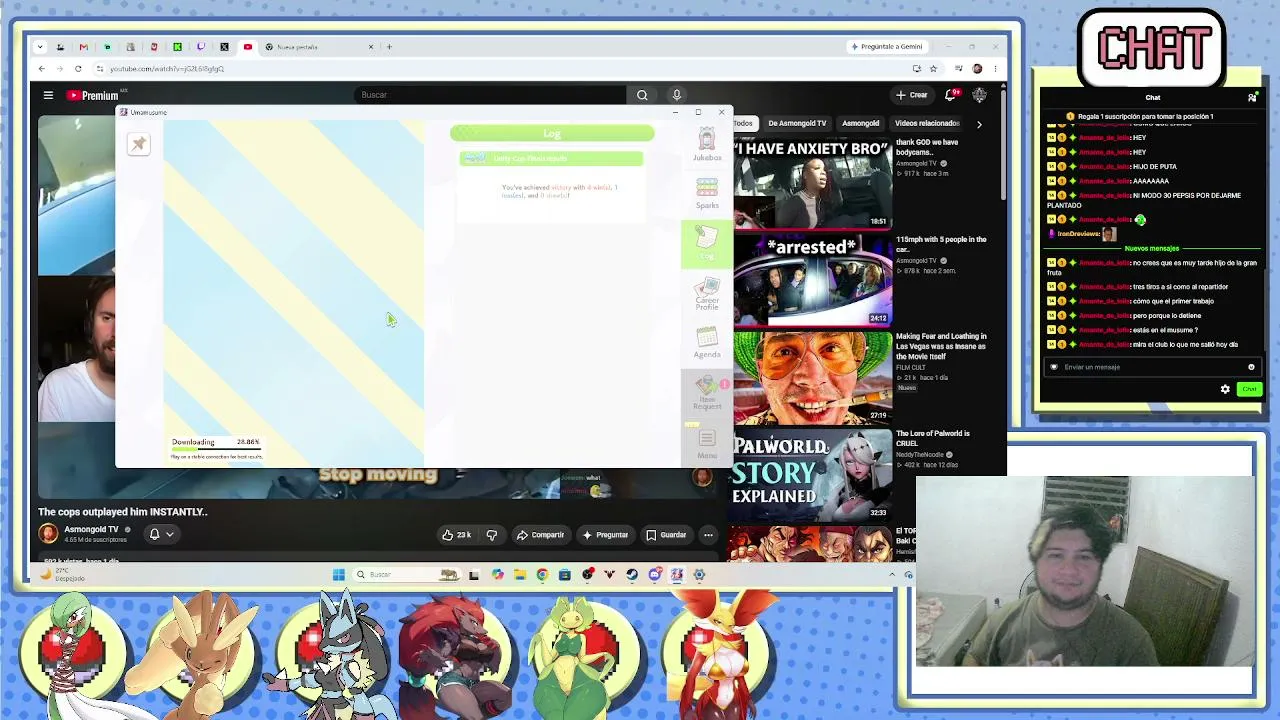Start voice search with microphone icon
The image size is (1280, 720).
[677, 95]
